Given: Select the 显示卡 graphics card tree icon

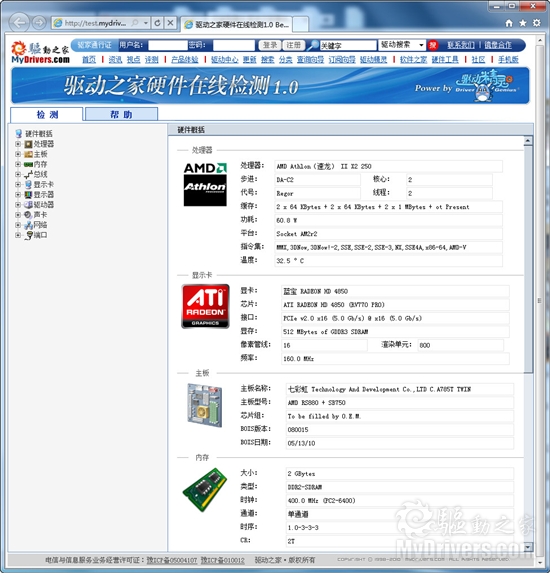Looking at the screenshot, I should pyautogui.click(x=29, y=185).
